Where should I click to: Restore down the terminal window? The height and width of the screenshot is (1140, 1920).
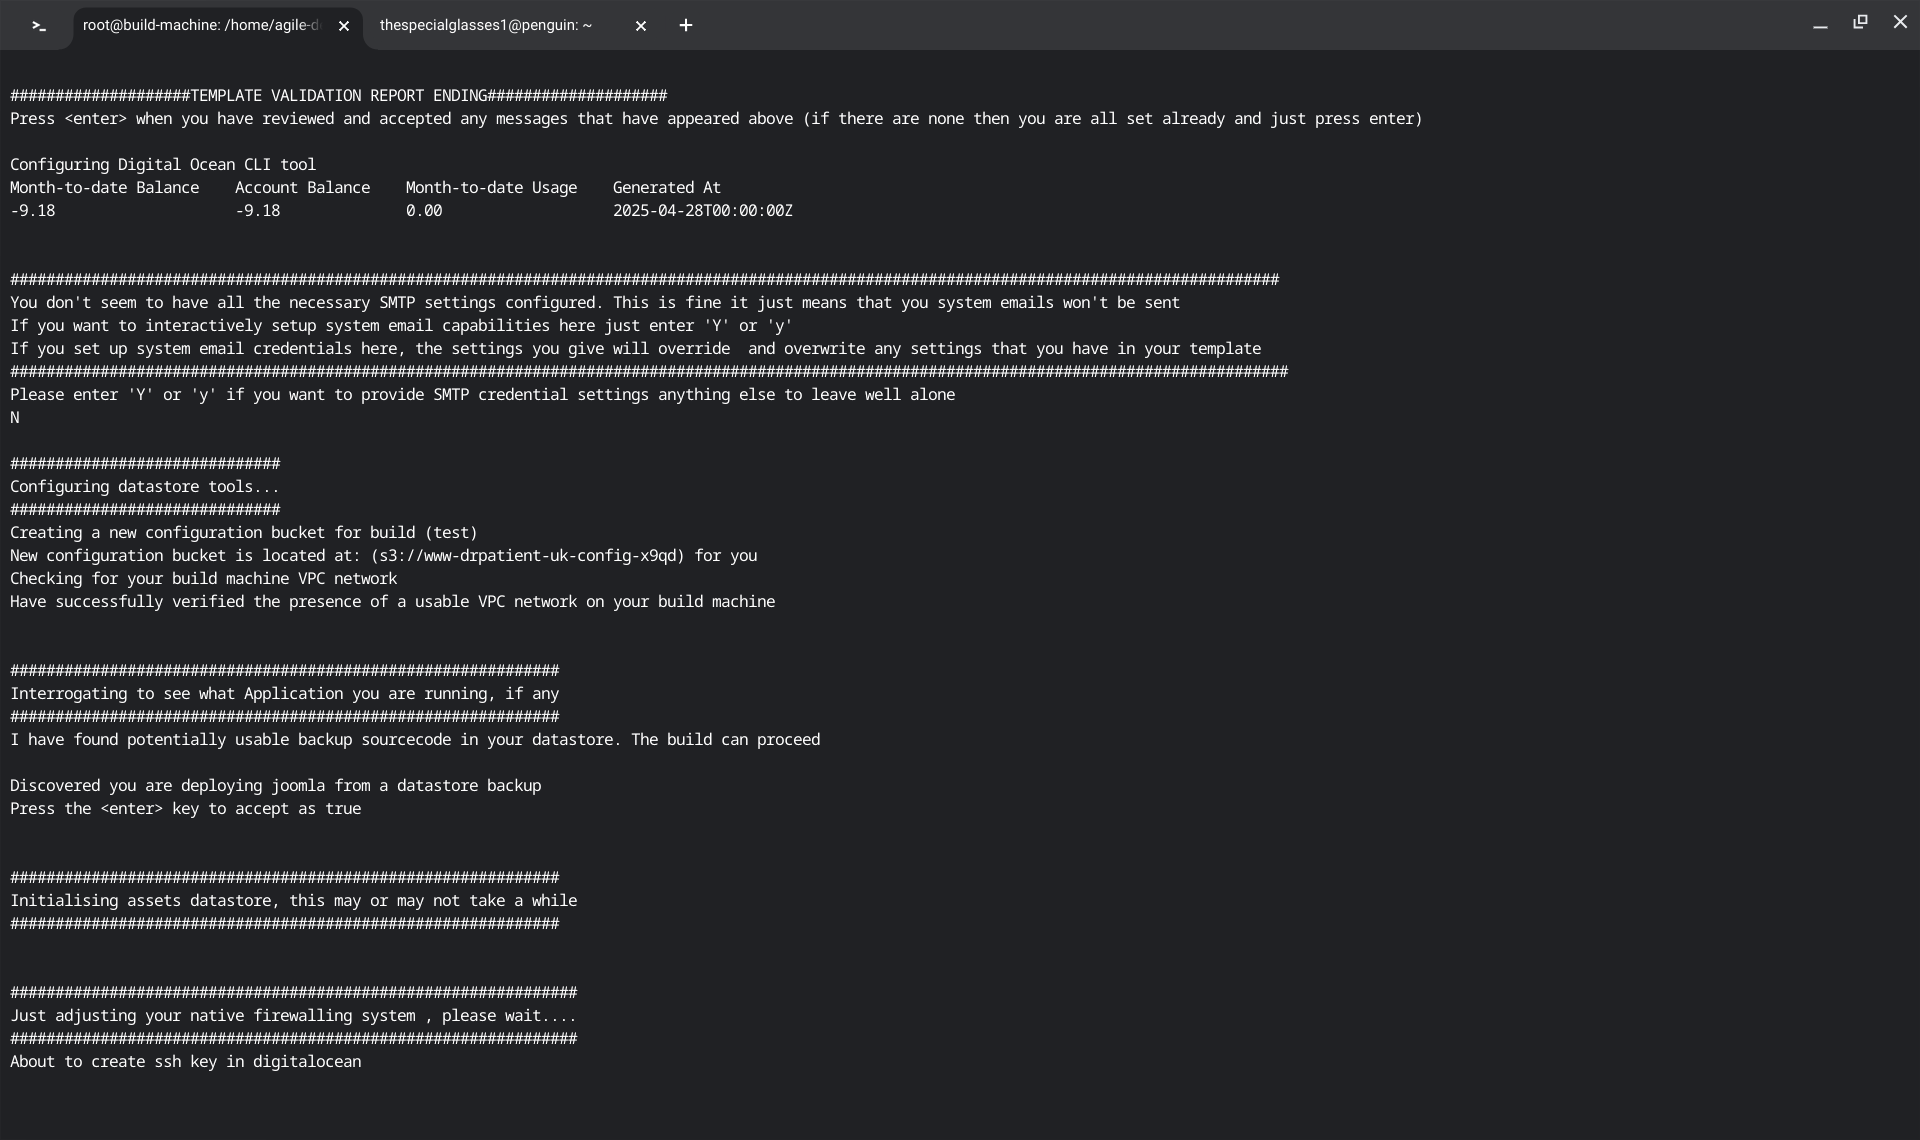[1860, 22]
